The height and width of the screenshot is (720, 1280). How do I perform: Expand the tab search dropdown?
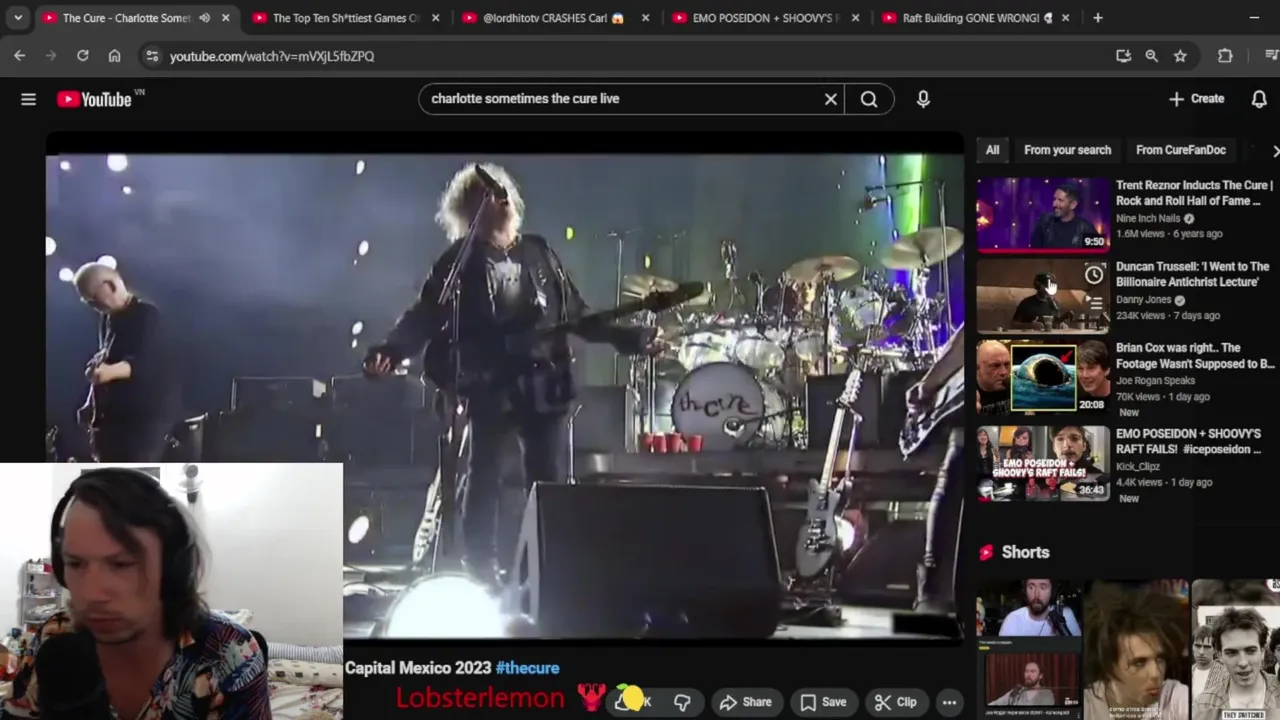(x=18, y=18)
